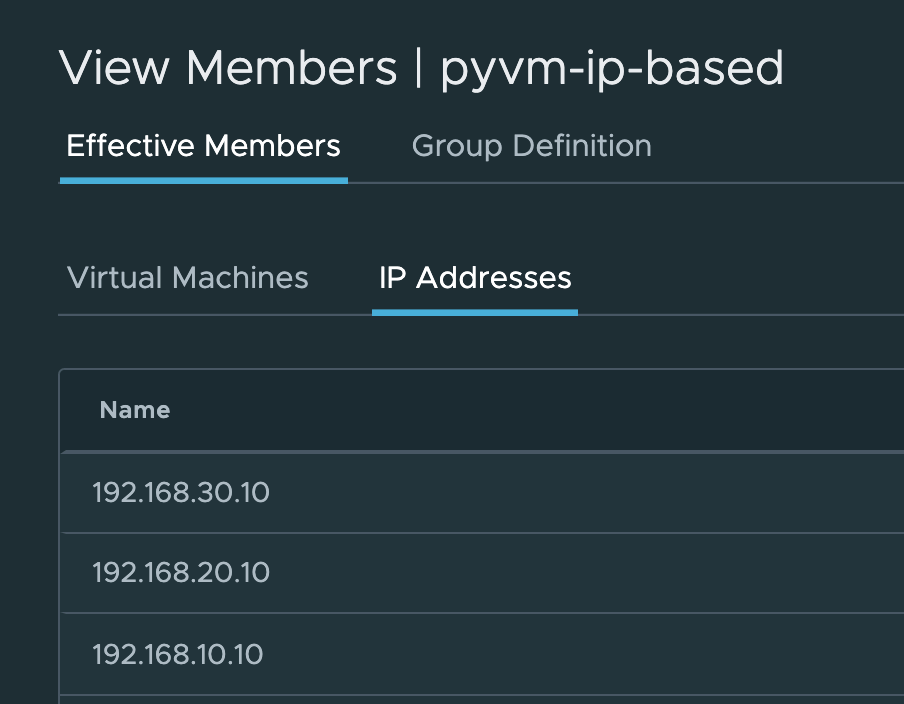Viewport: 904px width, 704px height.
Task: Click blank space in the 192.168.30.10 row
Action: click(600, 493)
